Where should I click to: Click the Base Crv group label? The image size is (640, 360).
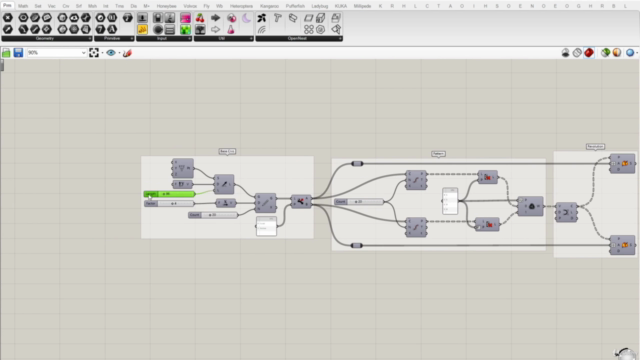pos(227,151)
